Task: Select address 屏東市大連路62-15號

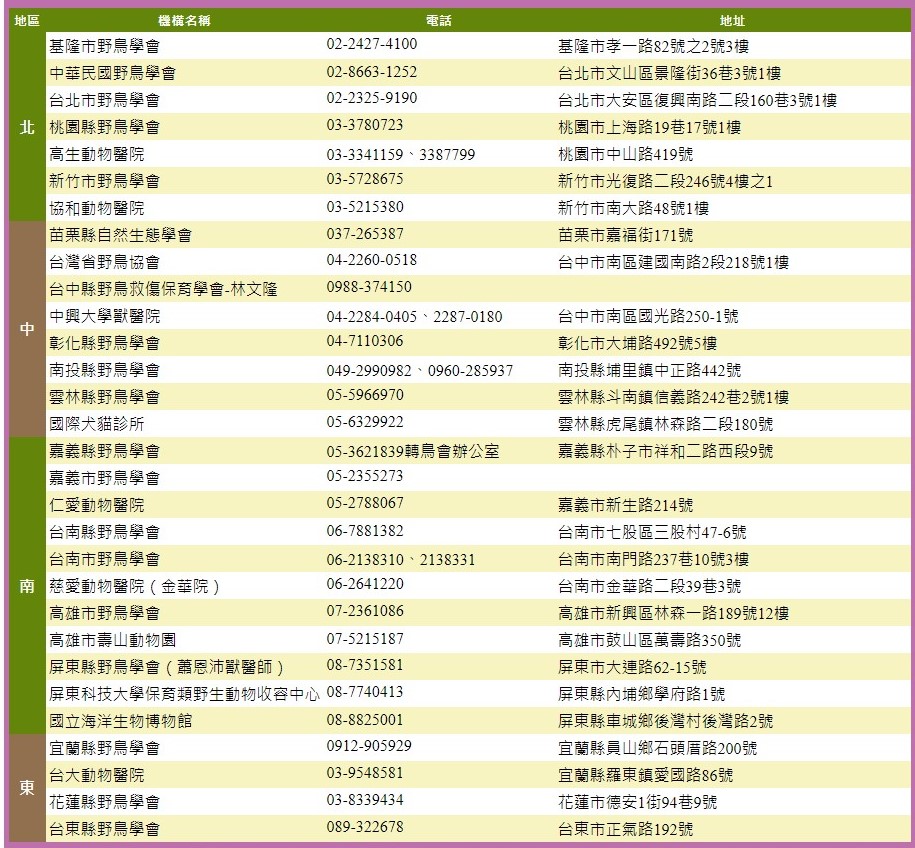Action: coord(632,667)
